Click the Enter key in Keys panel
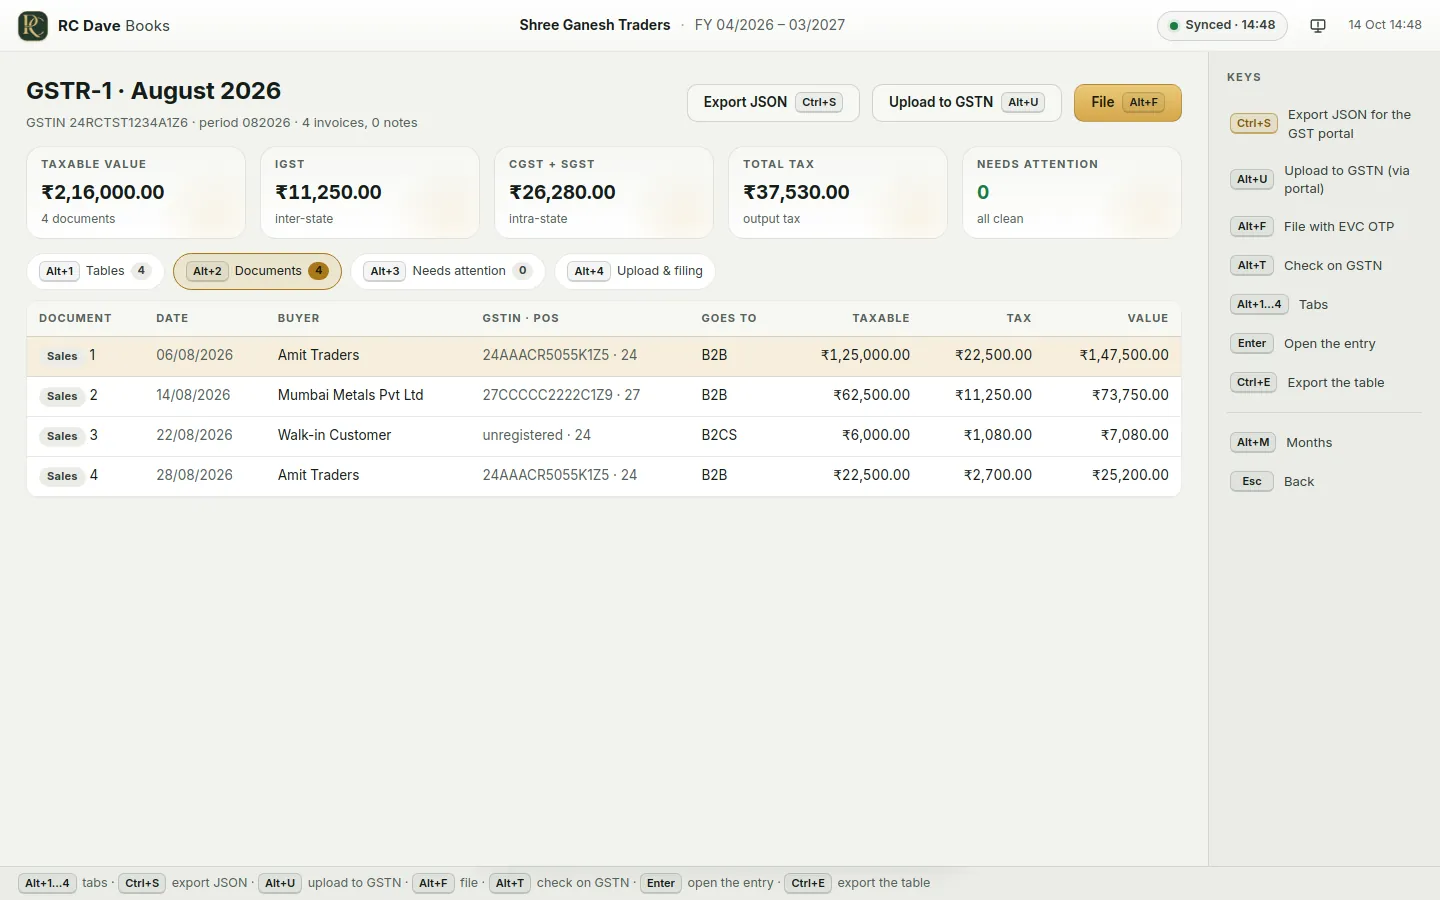The image size is (1440, 900). coord(1252,344)
